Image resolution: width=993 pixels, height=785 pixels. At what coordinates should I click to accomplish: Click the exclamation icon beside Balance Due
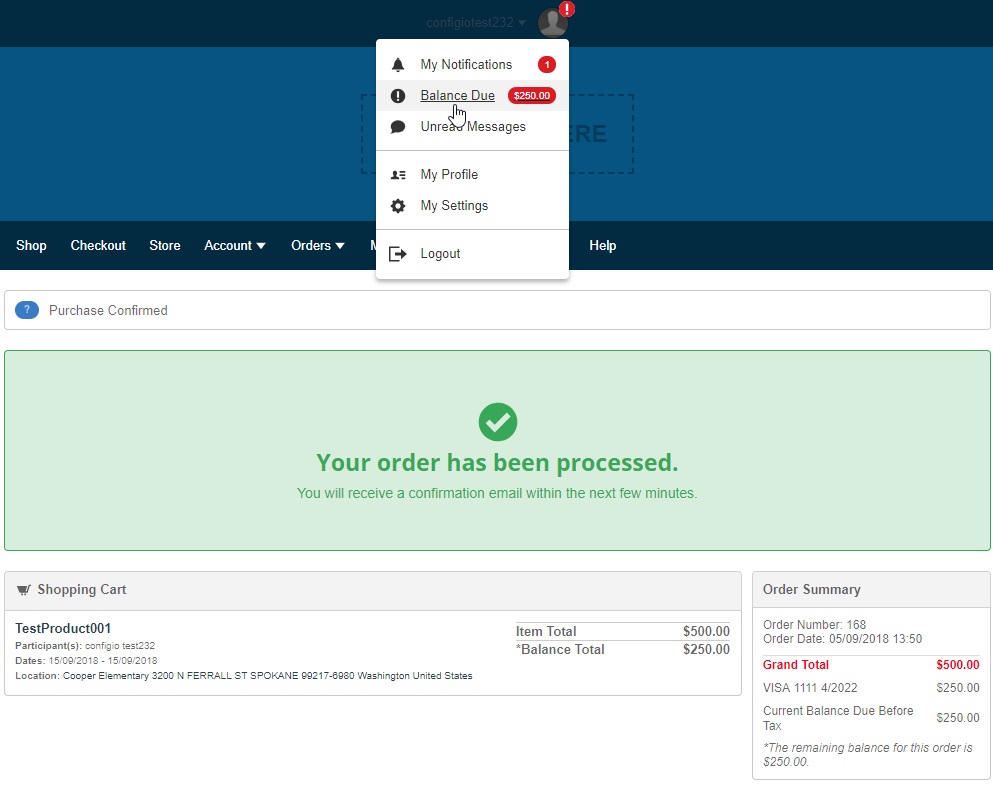coord(398,96)
